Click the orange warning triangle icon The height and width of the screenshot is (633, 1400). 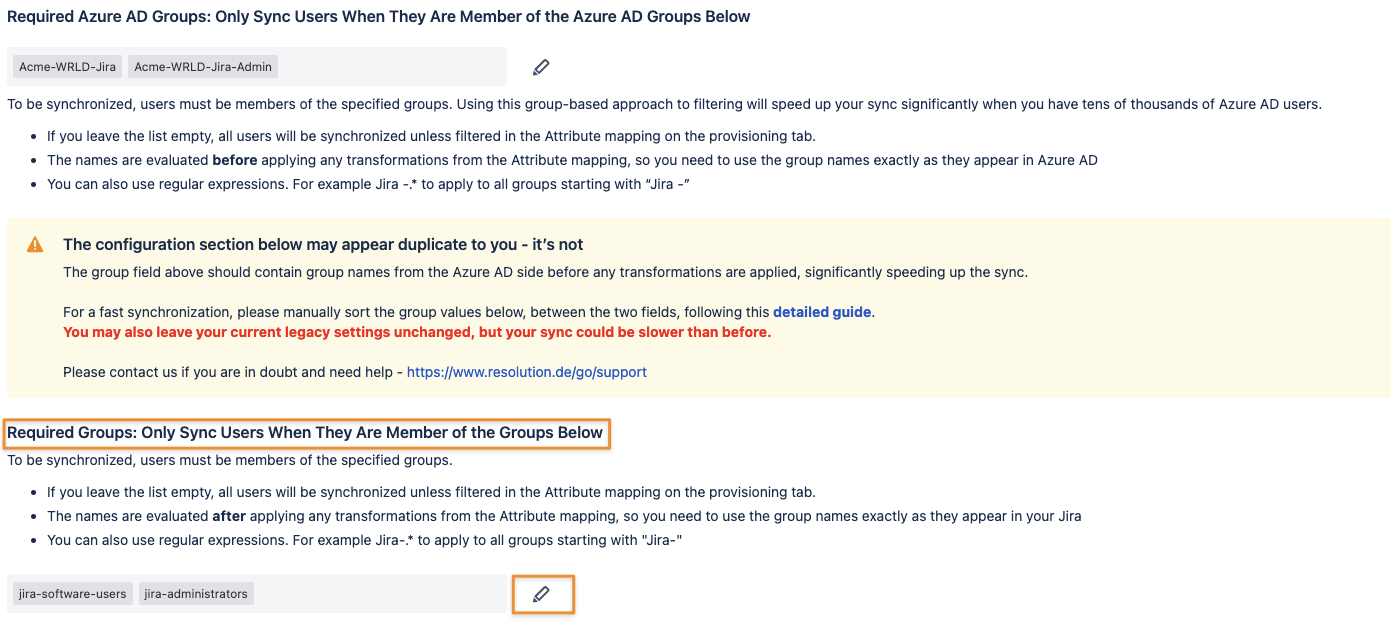(35, 245)
